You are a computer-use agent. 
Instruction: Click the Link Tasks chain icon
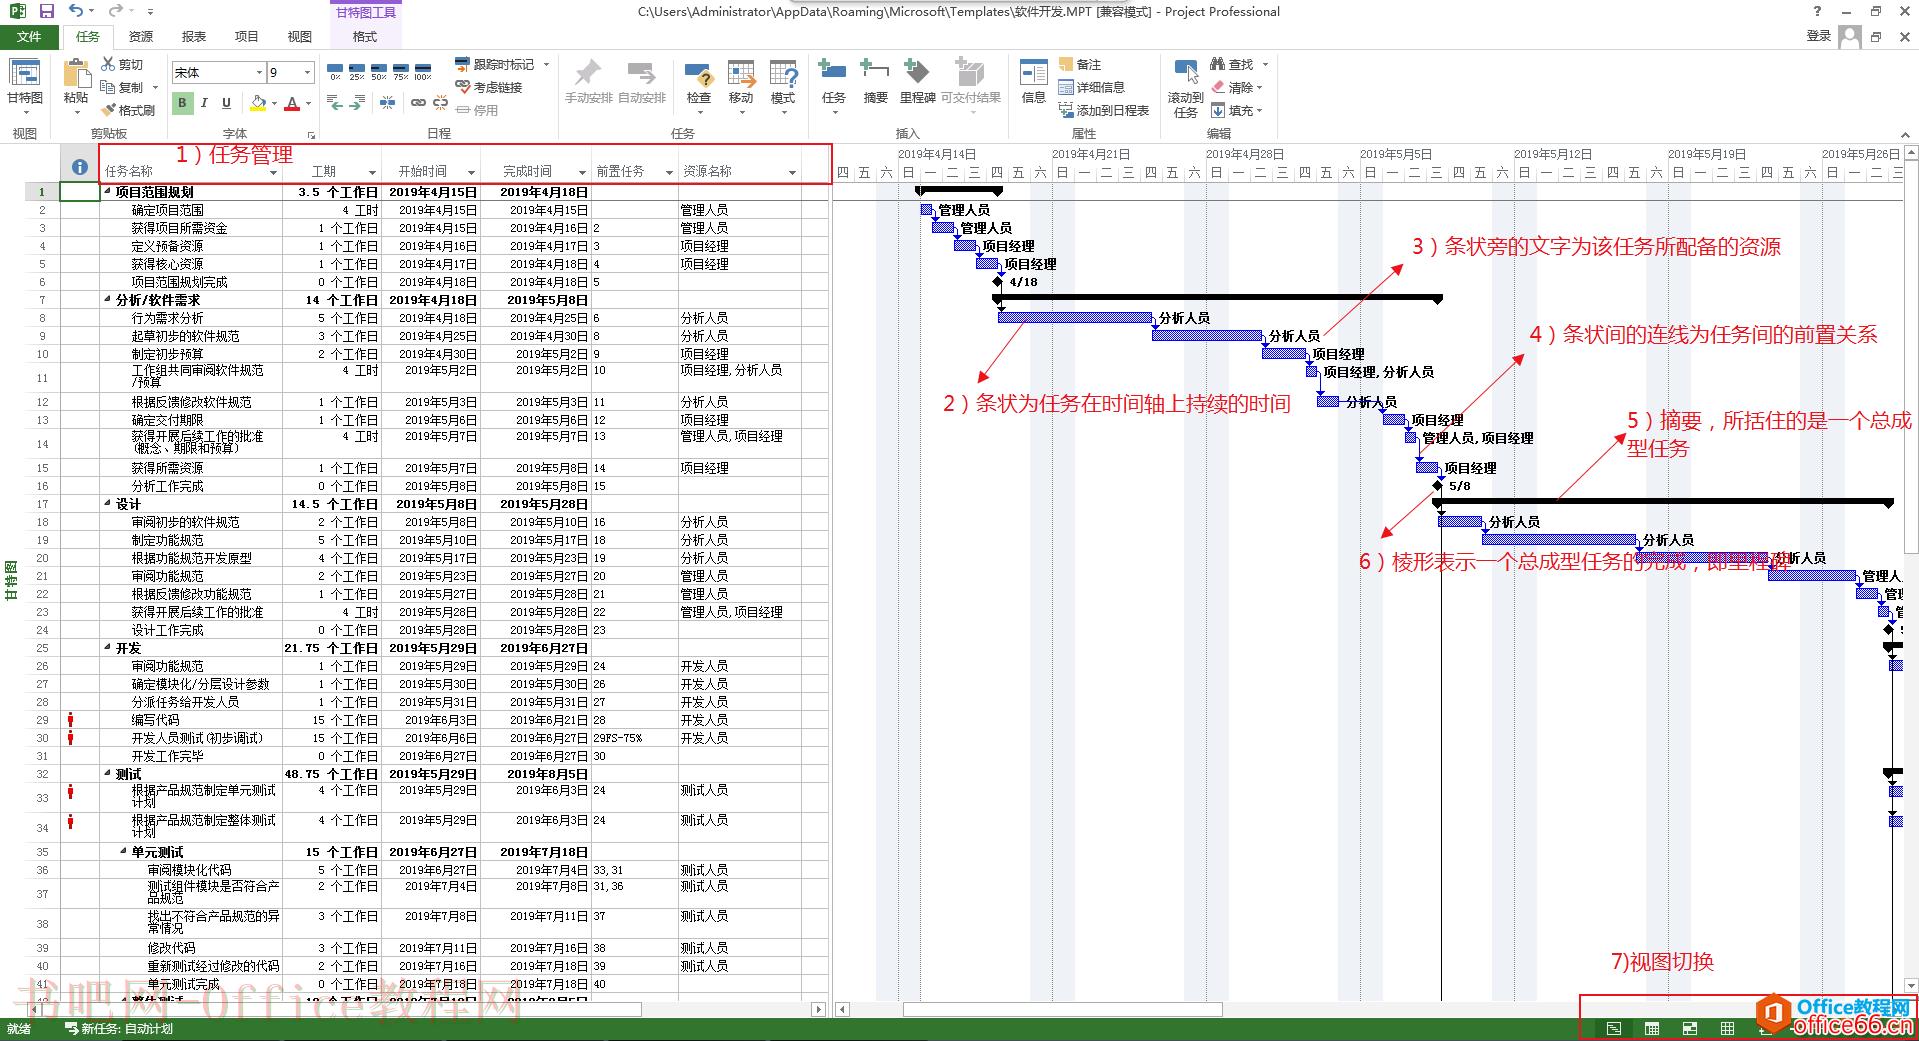[x=418, y=103]
